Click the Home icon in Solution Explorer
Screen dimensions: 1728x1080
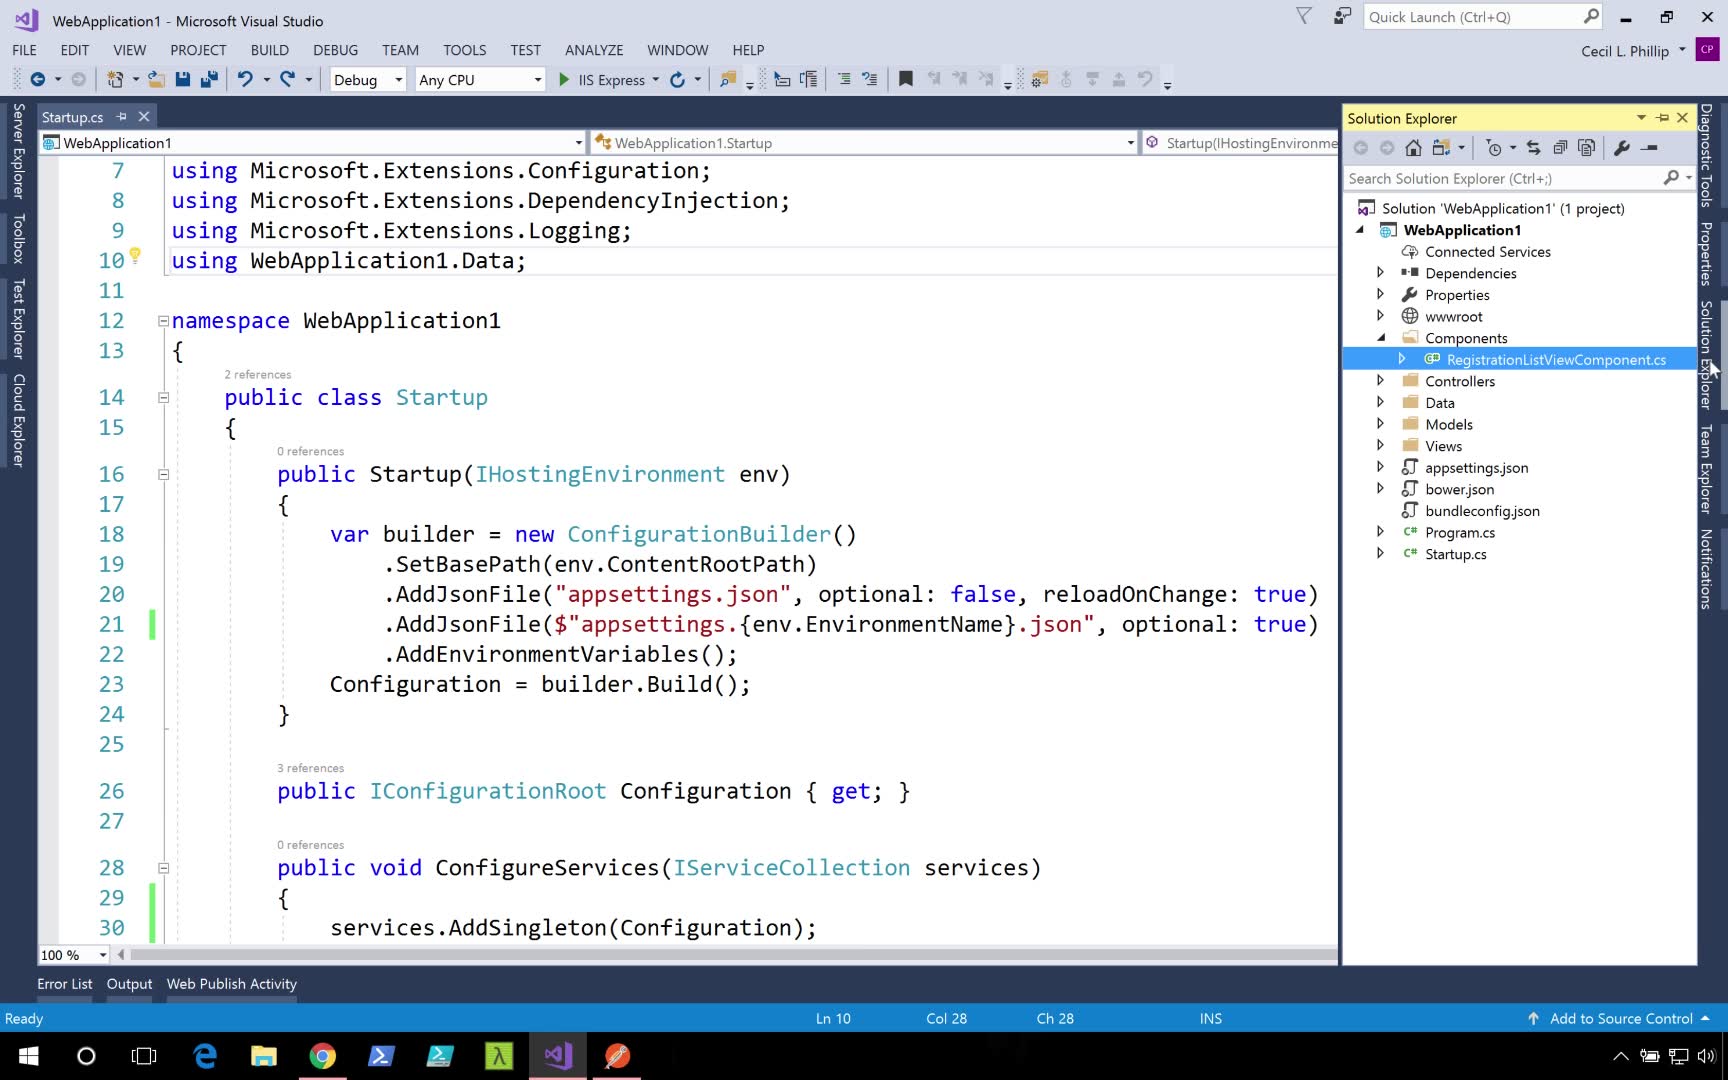1413,148
